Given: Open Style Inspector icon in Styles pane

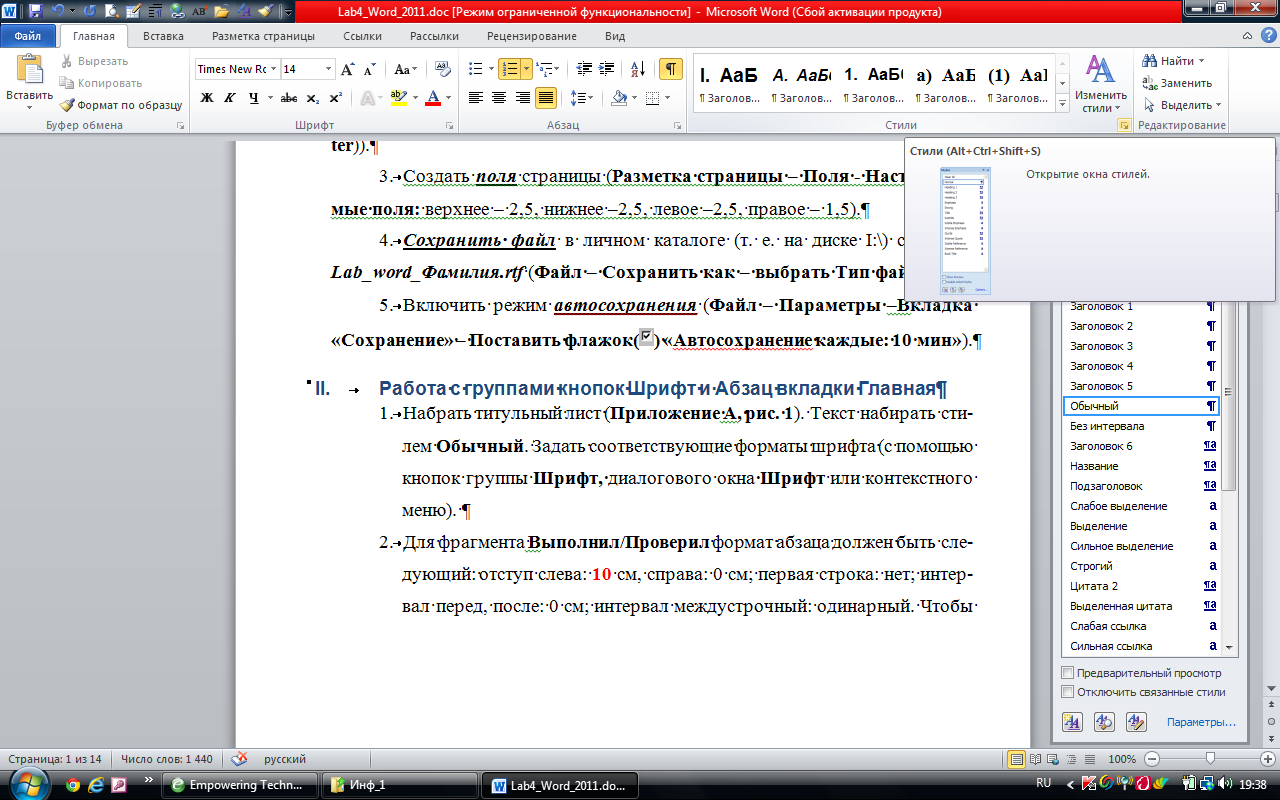Looking at the screenshot, I should (x=1105, y=721).
